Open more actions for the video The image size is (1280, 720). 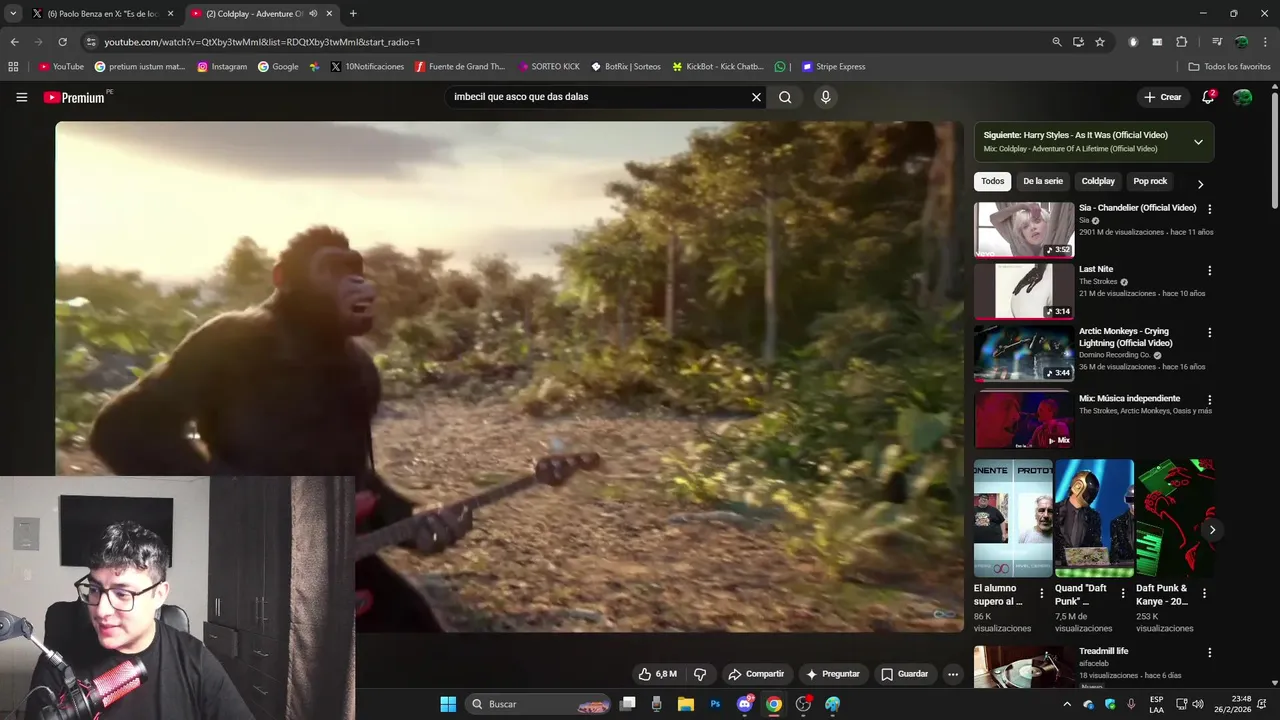(x=952, y=674)
